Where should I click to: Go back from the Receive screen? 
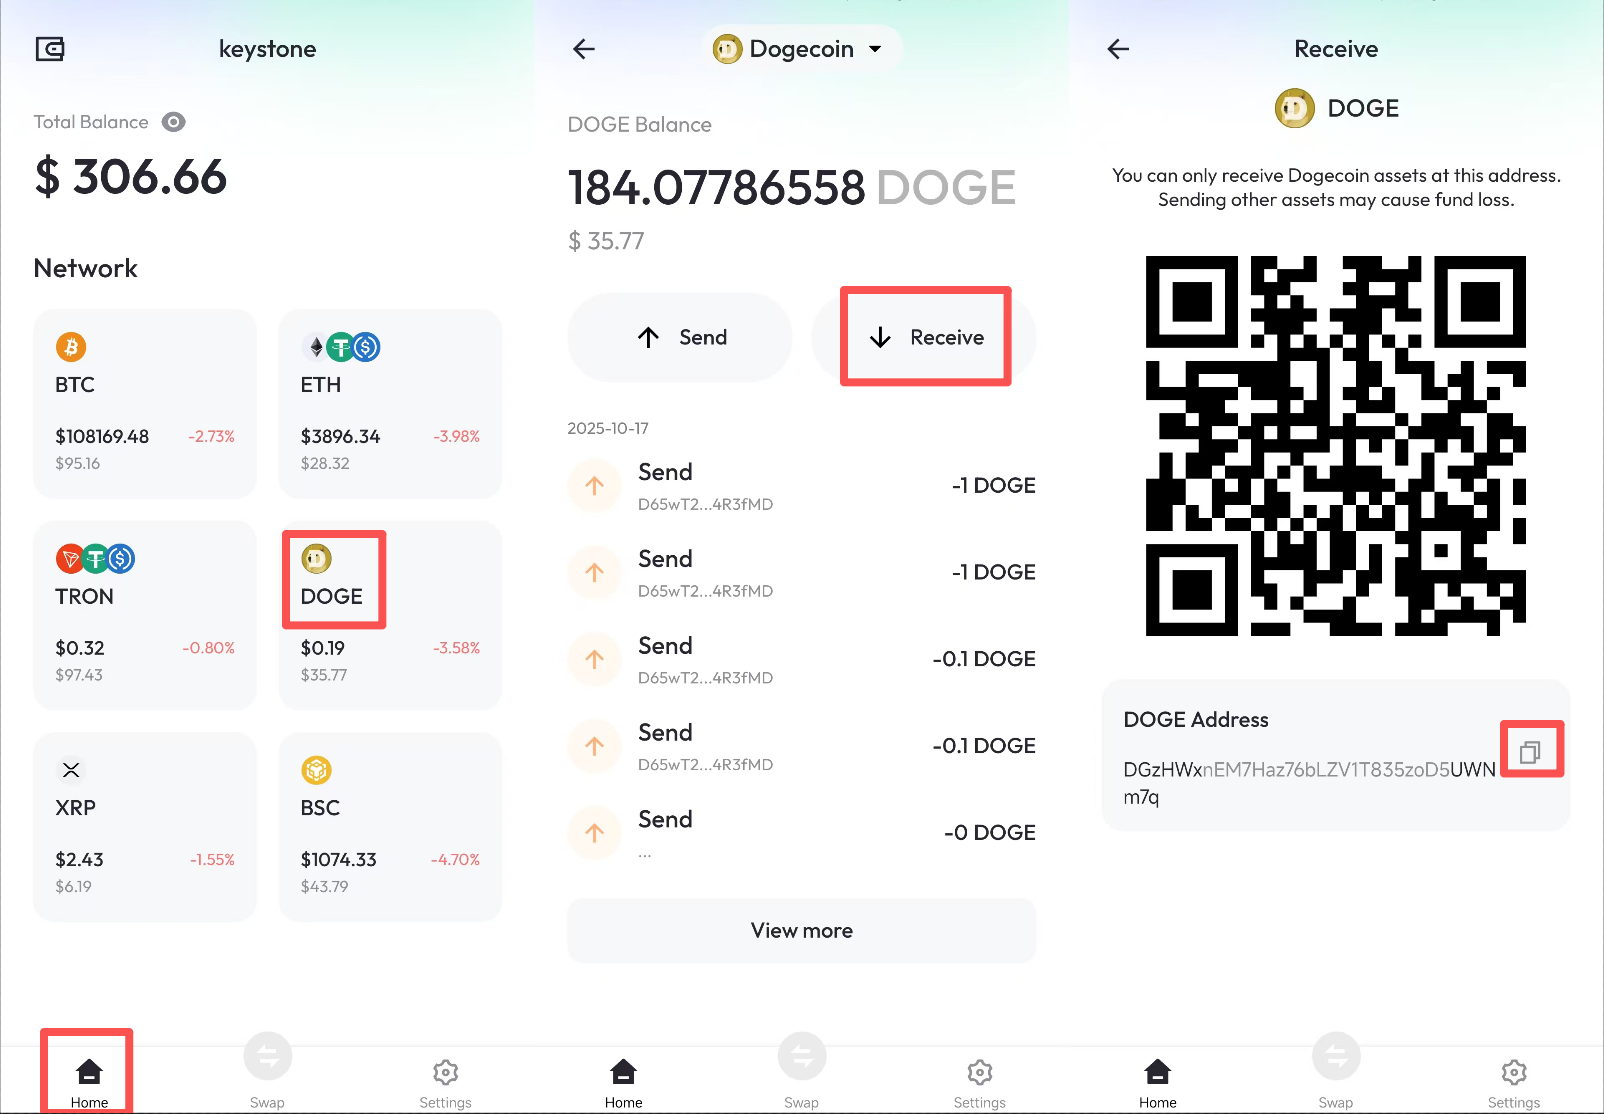click(x=1118, y=49)
